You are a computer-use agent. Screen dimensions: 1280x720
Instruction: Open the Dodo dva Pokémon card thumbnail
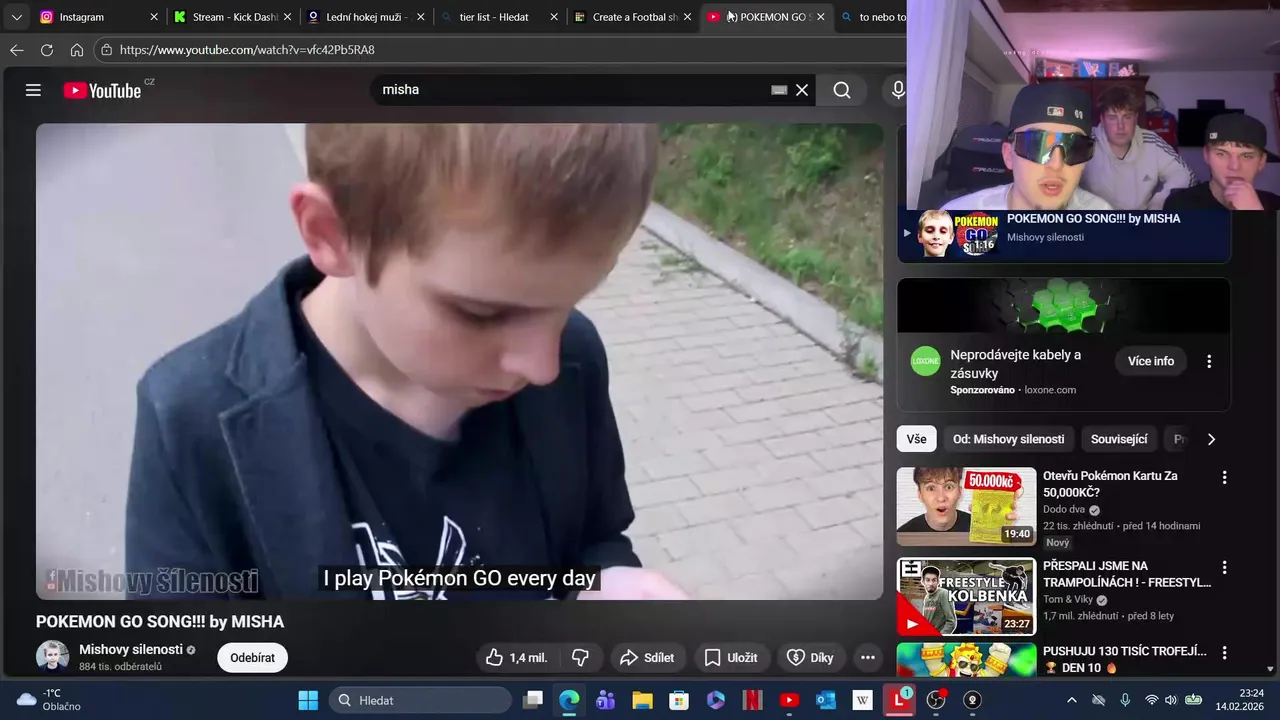966,506
